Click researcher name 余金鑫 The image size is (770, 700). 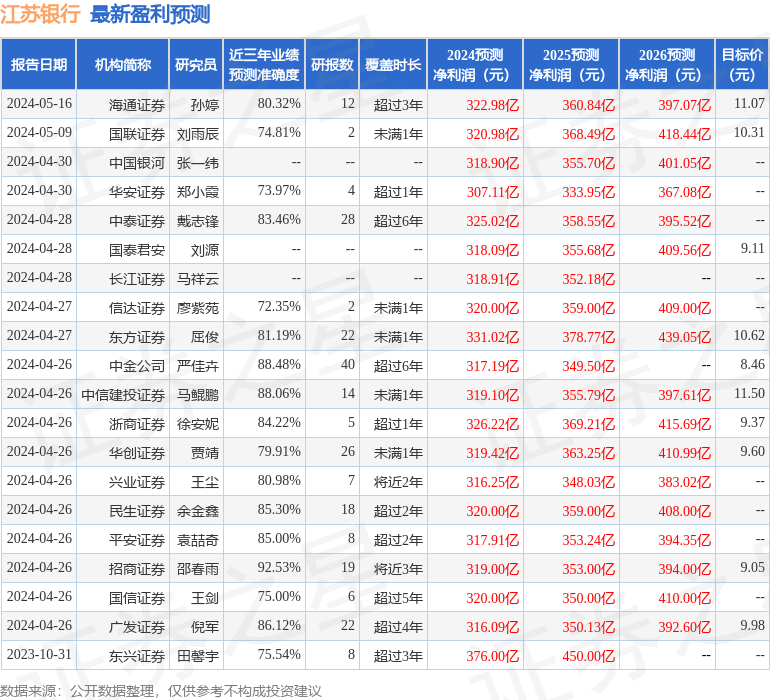[x=198, y=510]
